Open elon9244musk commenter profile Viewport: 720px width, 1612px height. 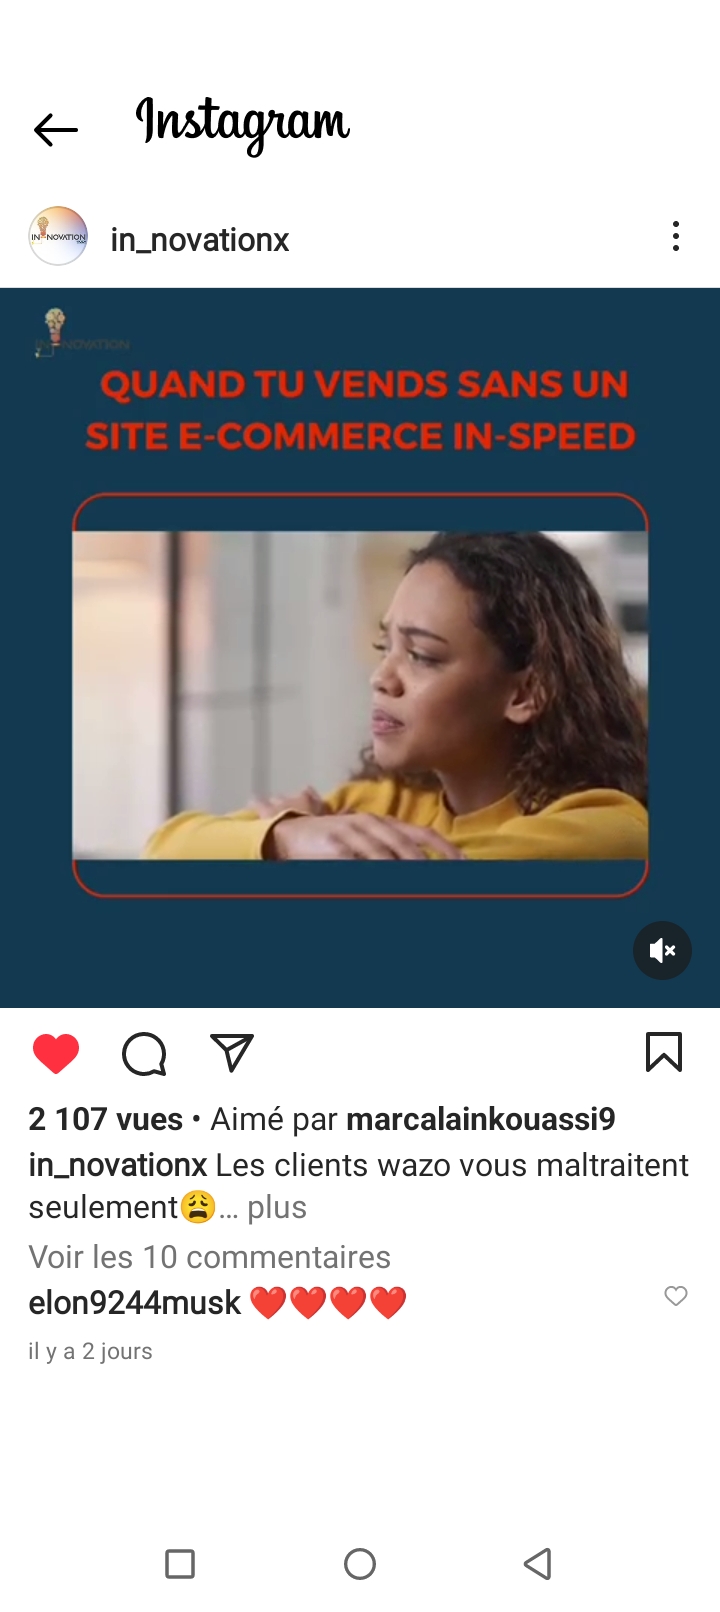pos(135,1303)
